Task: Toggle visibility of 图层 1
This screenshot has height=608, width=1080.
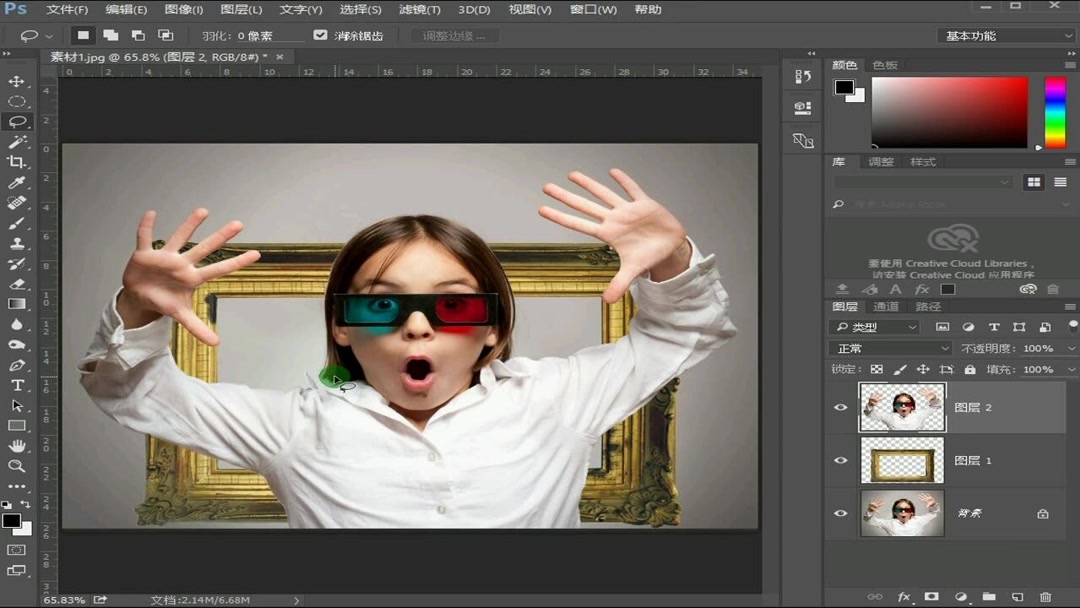Action: [x=841, y=460]
